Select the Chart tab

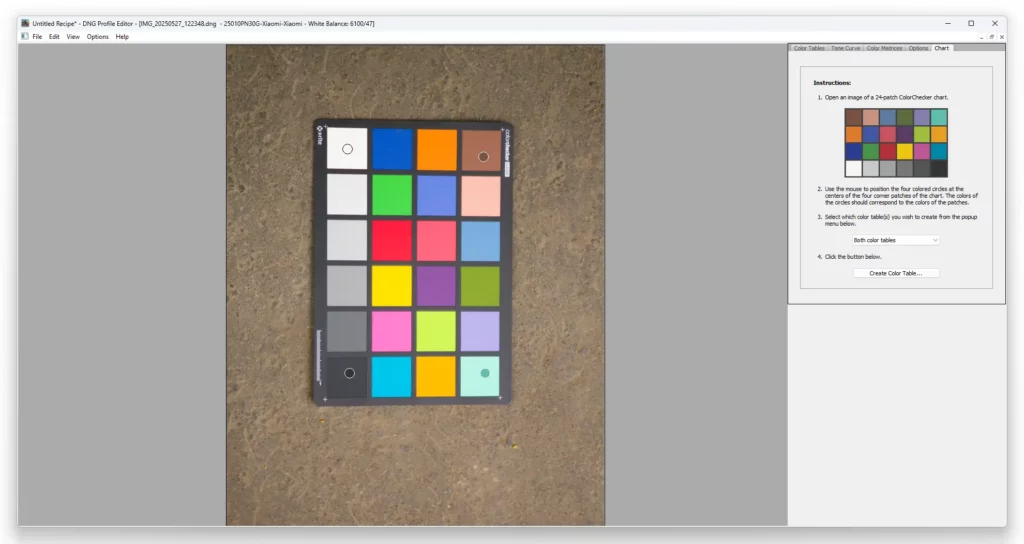point(942,48)
